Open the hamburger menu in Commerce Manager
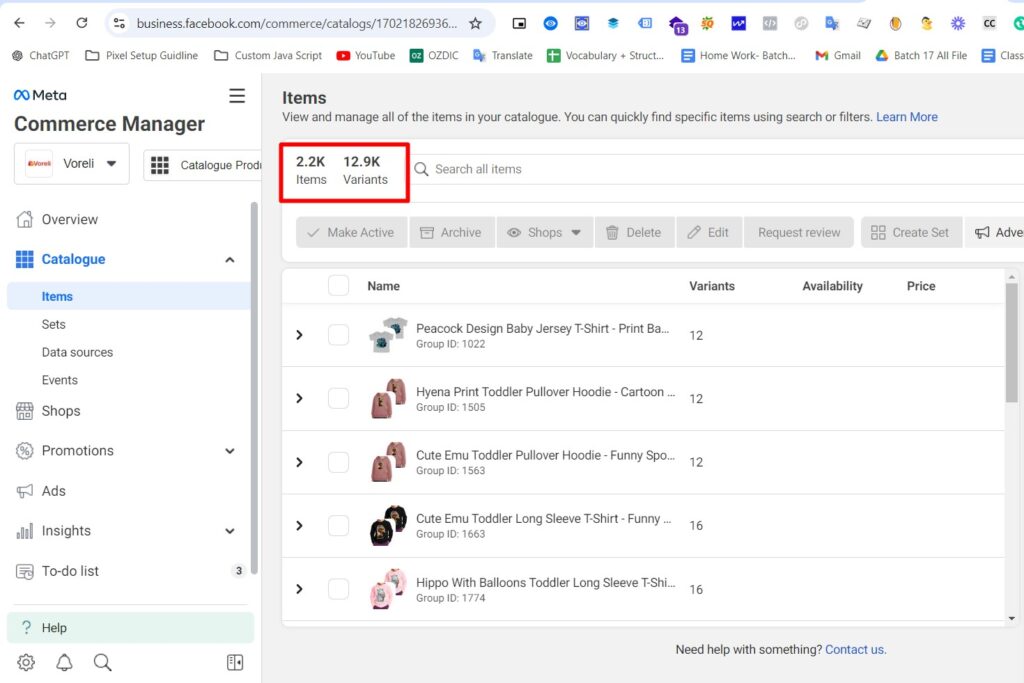 point(237,95)
